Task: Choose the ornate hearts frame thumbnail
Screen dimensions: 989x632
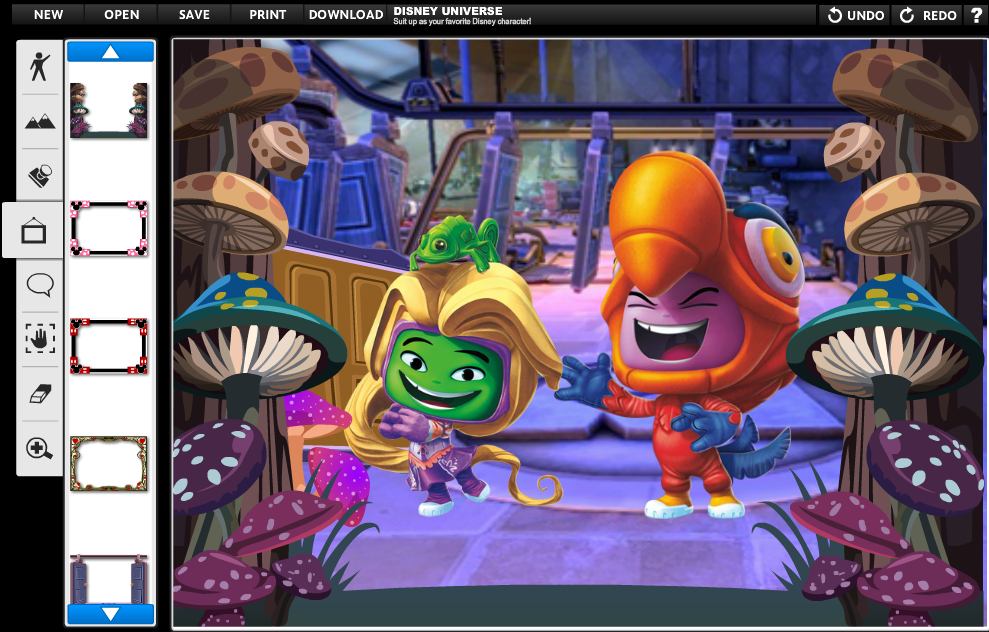Action: point(108,464)
